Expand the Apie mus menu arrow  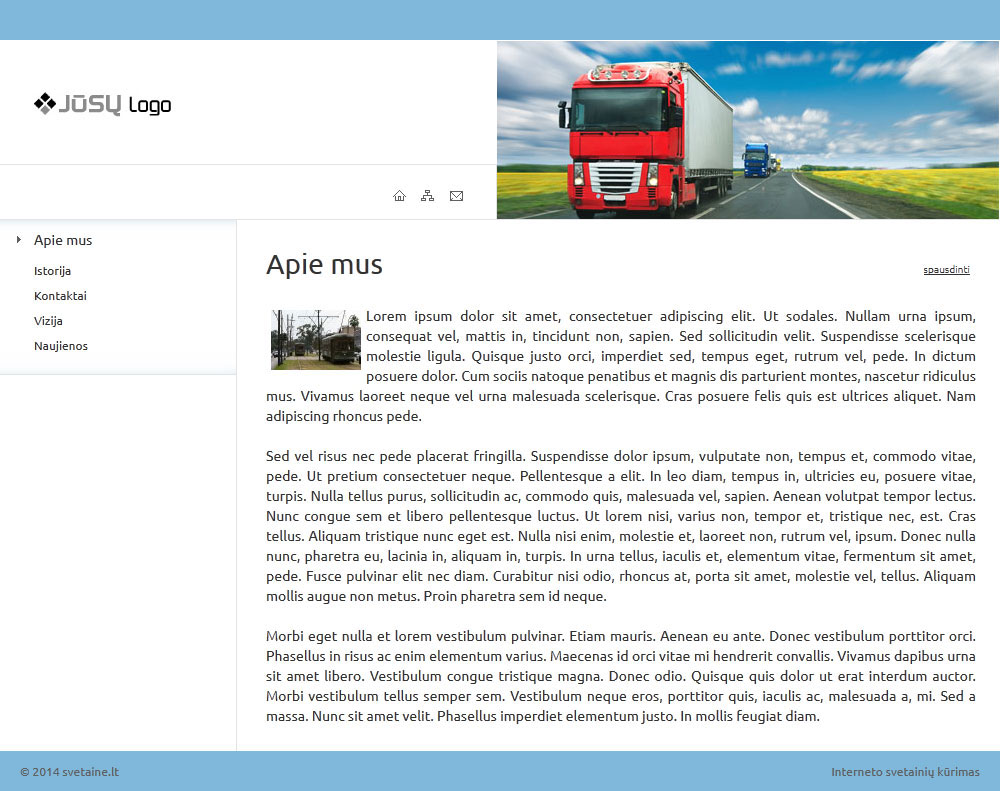coord(18,240)
